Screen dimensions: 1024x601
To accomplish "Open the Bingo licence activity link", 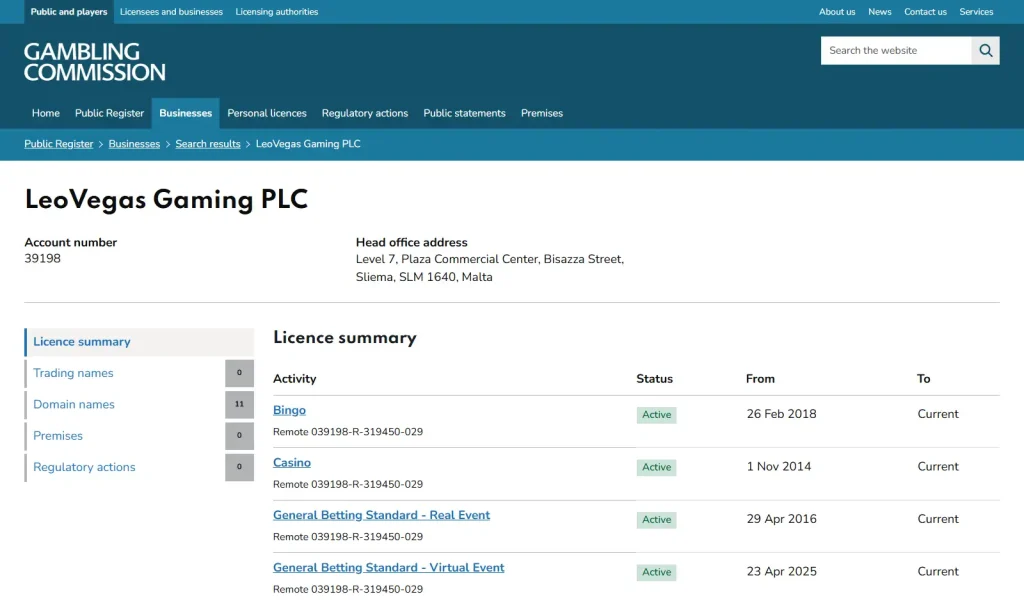I will pyautogui.click(x=289, y=410).
